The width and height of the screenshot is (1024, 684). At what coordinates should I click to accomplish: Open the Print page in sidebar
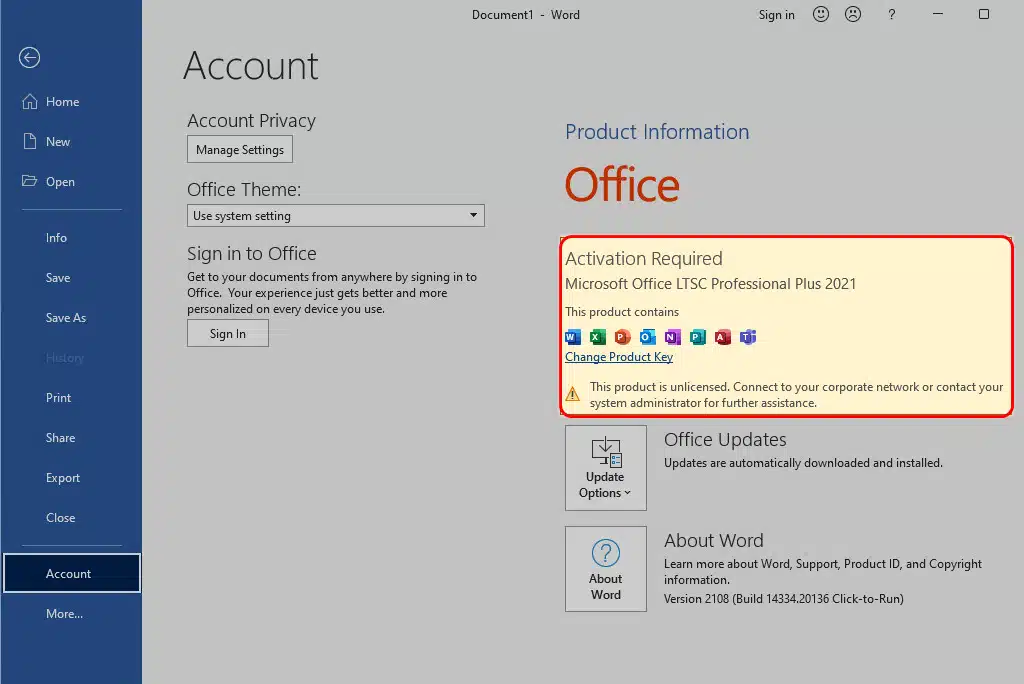pos(59,398)
